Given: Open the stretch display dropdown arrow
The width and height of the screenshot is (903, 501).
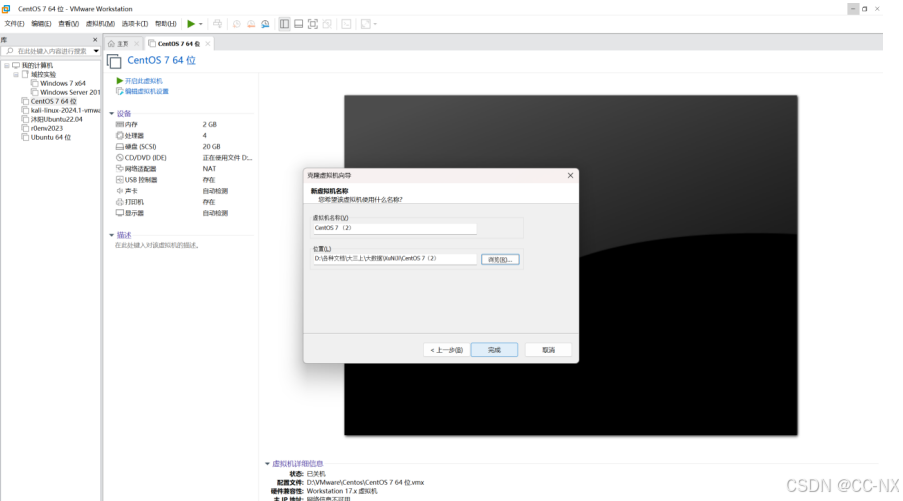Looking at the screenshot, I should (x=375, y=24).
